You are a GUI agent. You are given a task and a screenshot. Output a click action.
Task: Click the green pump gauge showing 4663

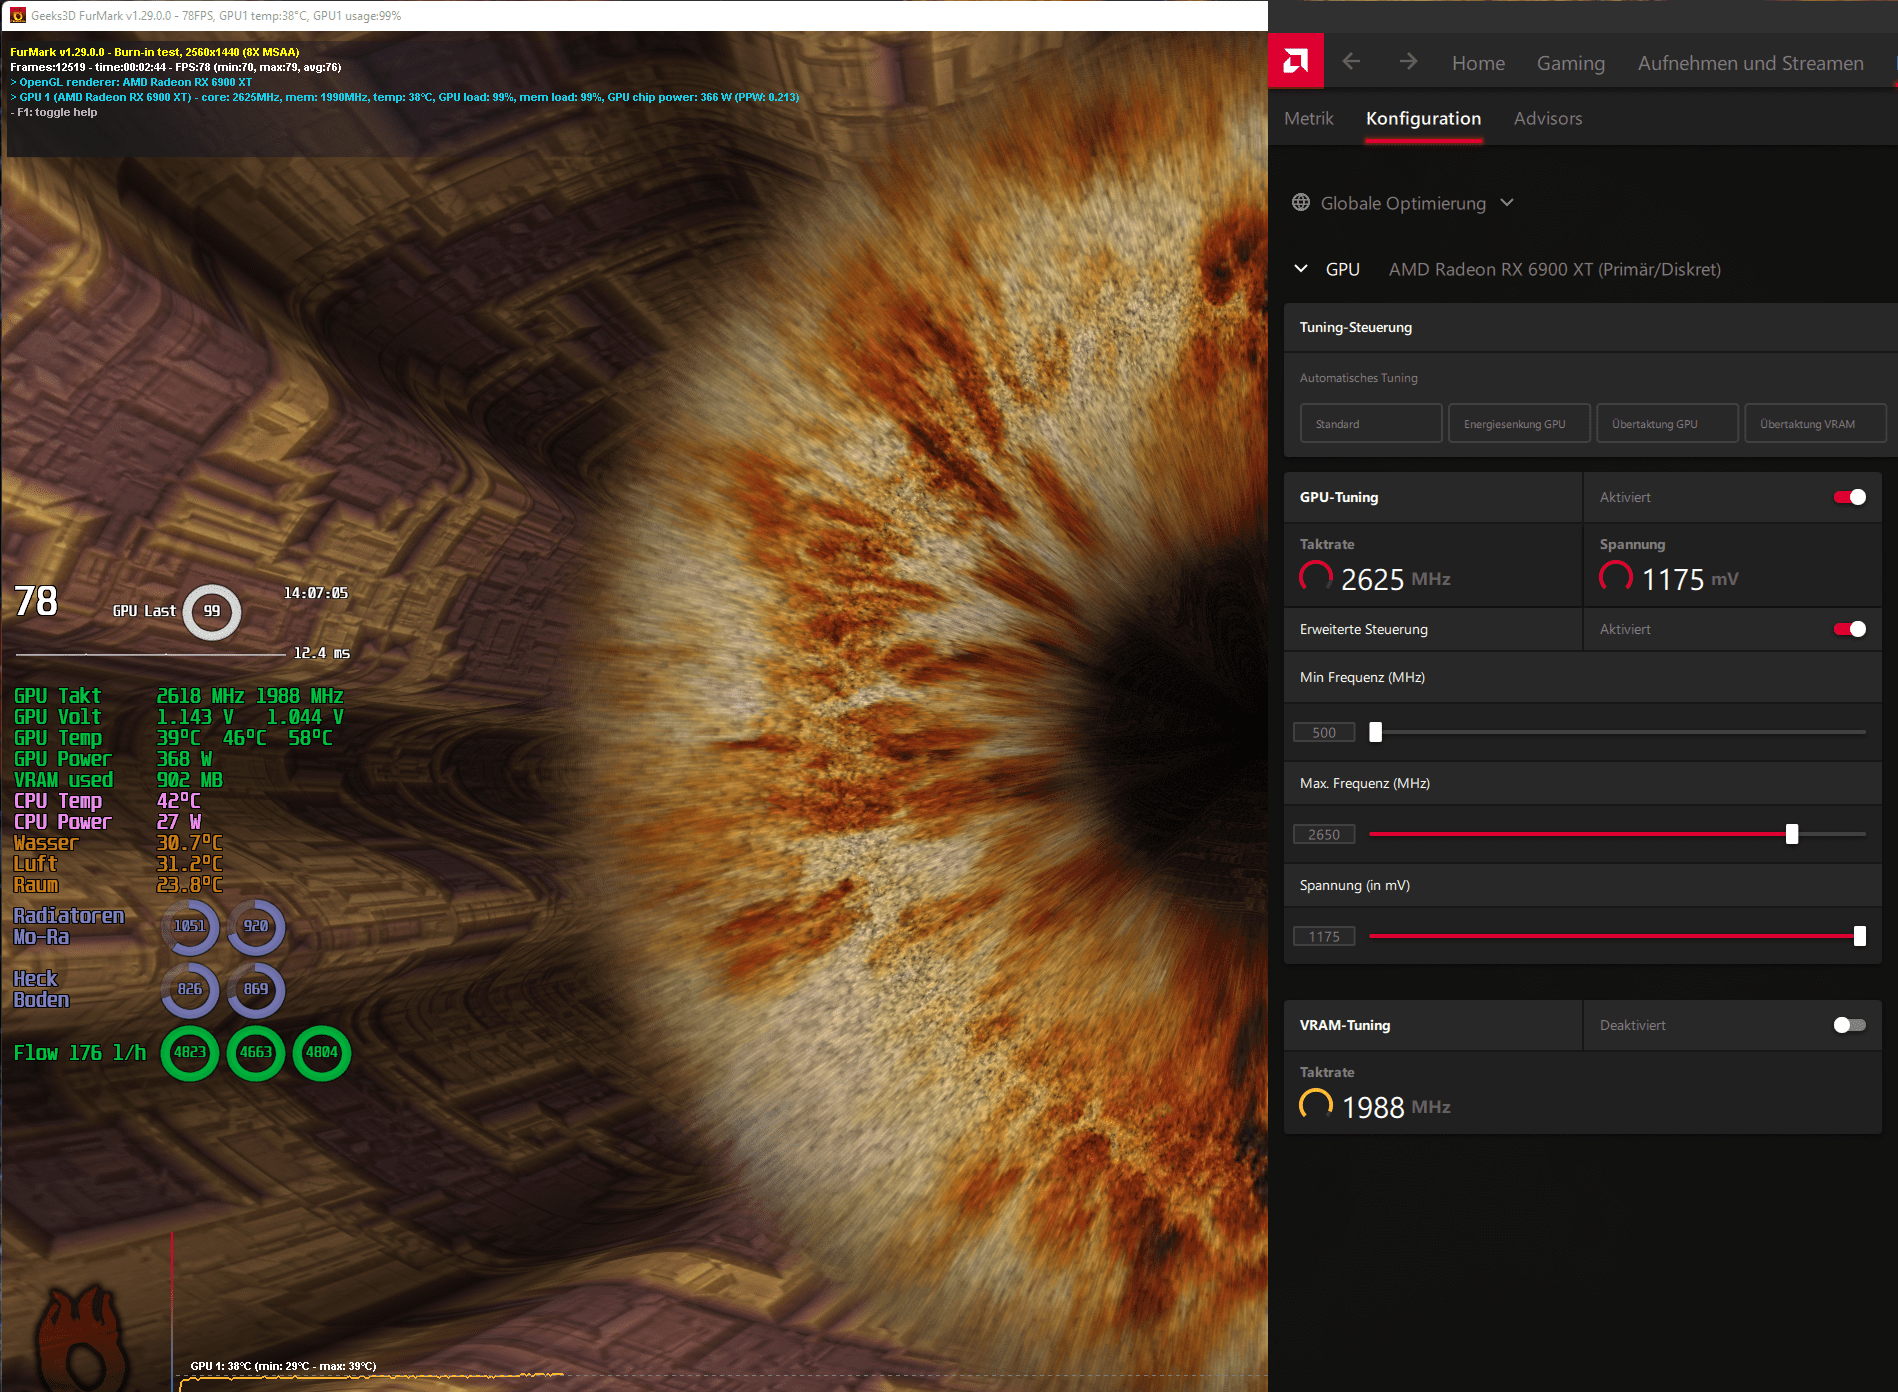[256, 1052]
